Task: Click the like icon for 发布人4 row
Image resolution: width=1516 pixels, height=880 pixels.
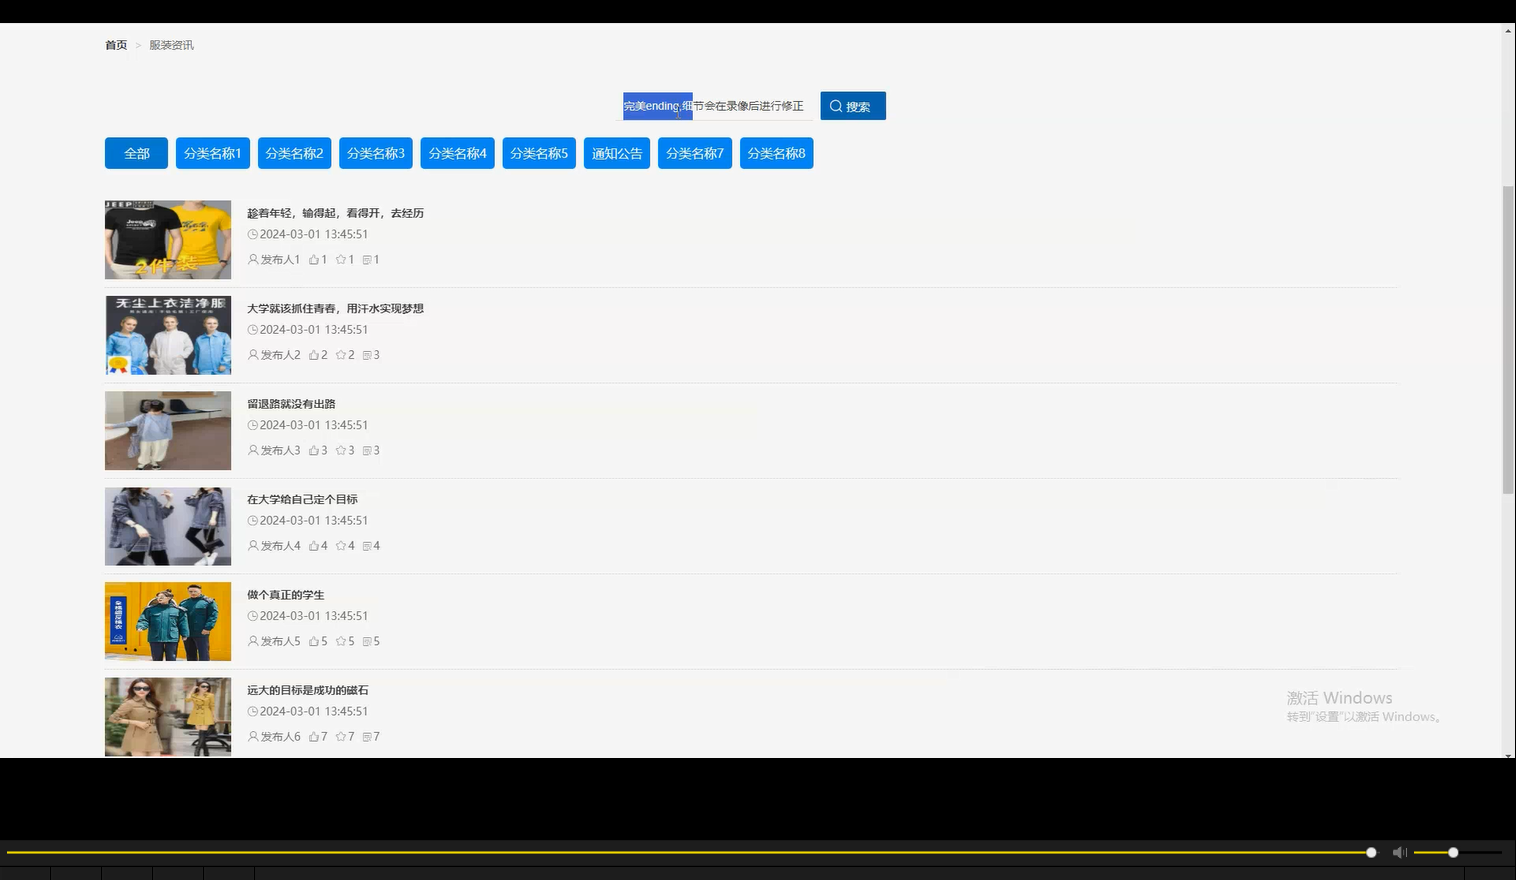Action: 314,546
